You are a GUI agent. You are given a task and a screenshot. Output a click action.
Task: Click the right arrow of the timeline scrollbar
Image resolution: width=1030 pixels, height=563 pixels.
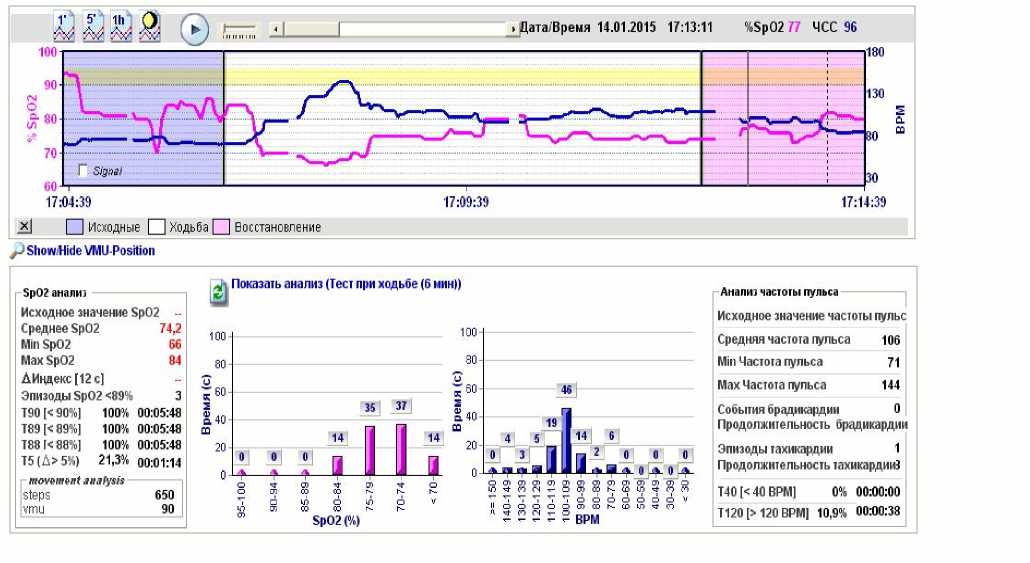(511, 29)
